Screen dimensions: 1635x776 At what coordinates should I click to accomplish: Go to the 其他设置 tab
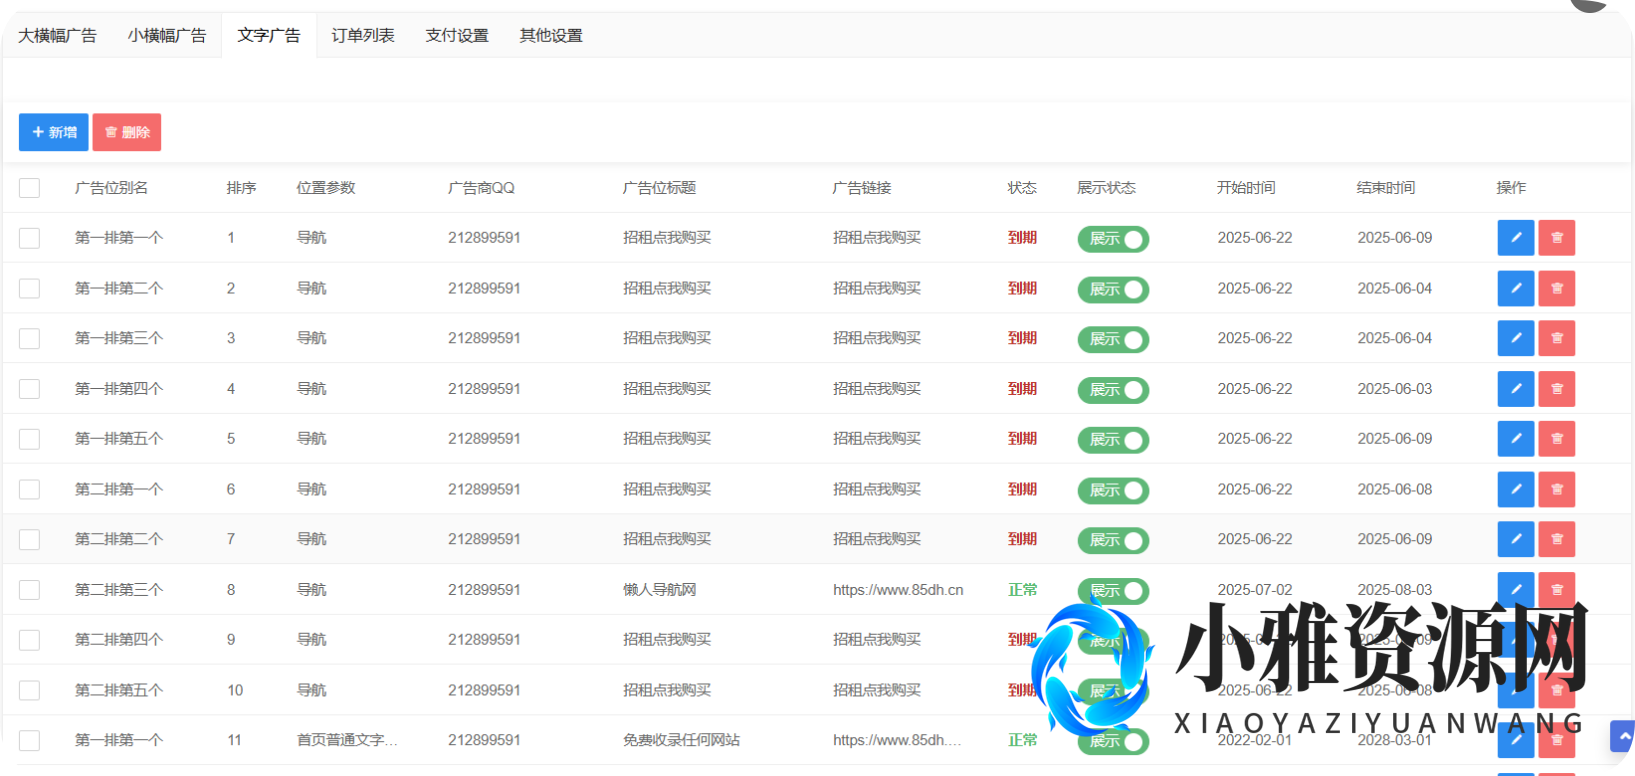551,35
